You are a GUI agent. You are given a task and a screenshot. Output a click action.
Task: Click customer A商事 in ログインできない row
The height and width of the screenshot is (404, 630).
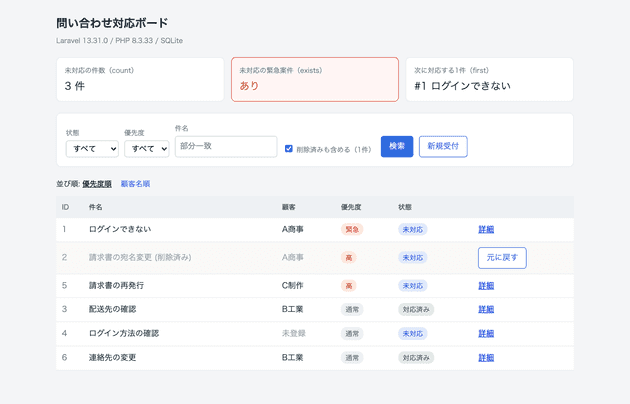coord(292,229)
